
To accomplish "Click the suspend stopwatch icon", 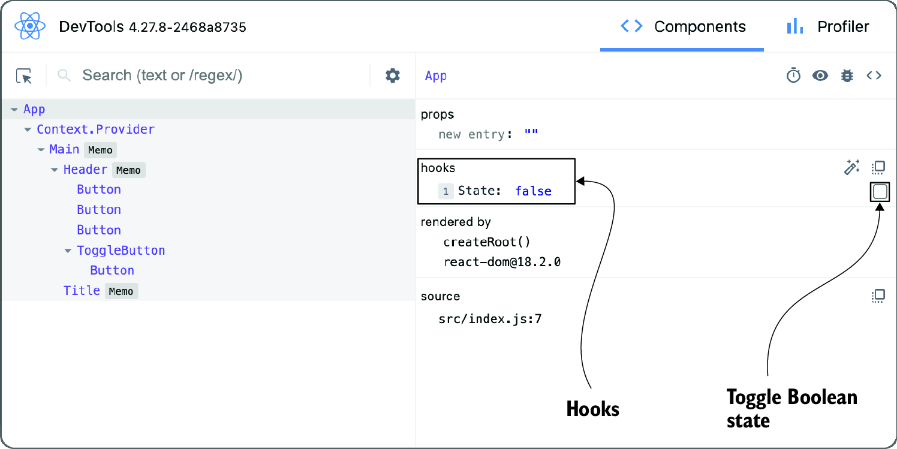I will click(793, 76).
